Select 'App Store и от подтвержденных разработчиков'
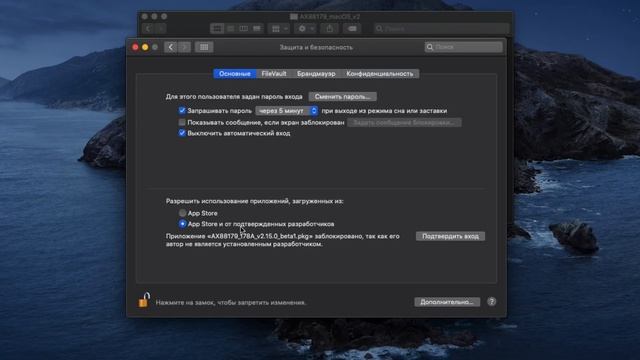The height and width of the screenshot is (360, 640). [x=182, y=224]
